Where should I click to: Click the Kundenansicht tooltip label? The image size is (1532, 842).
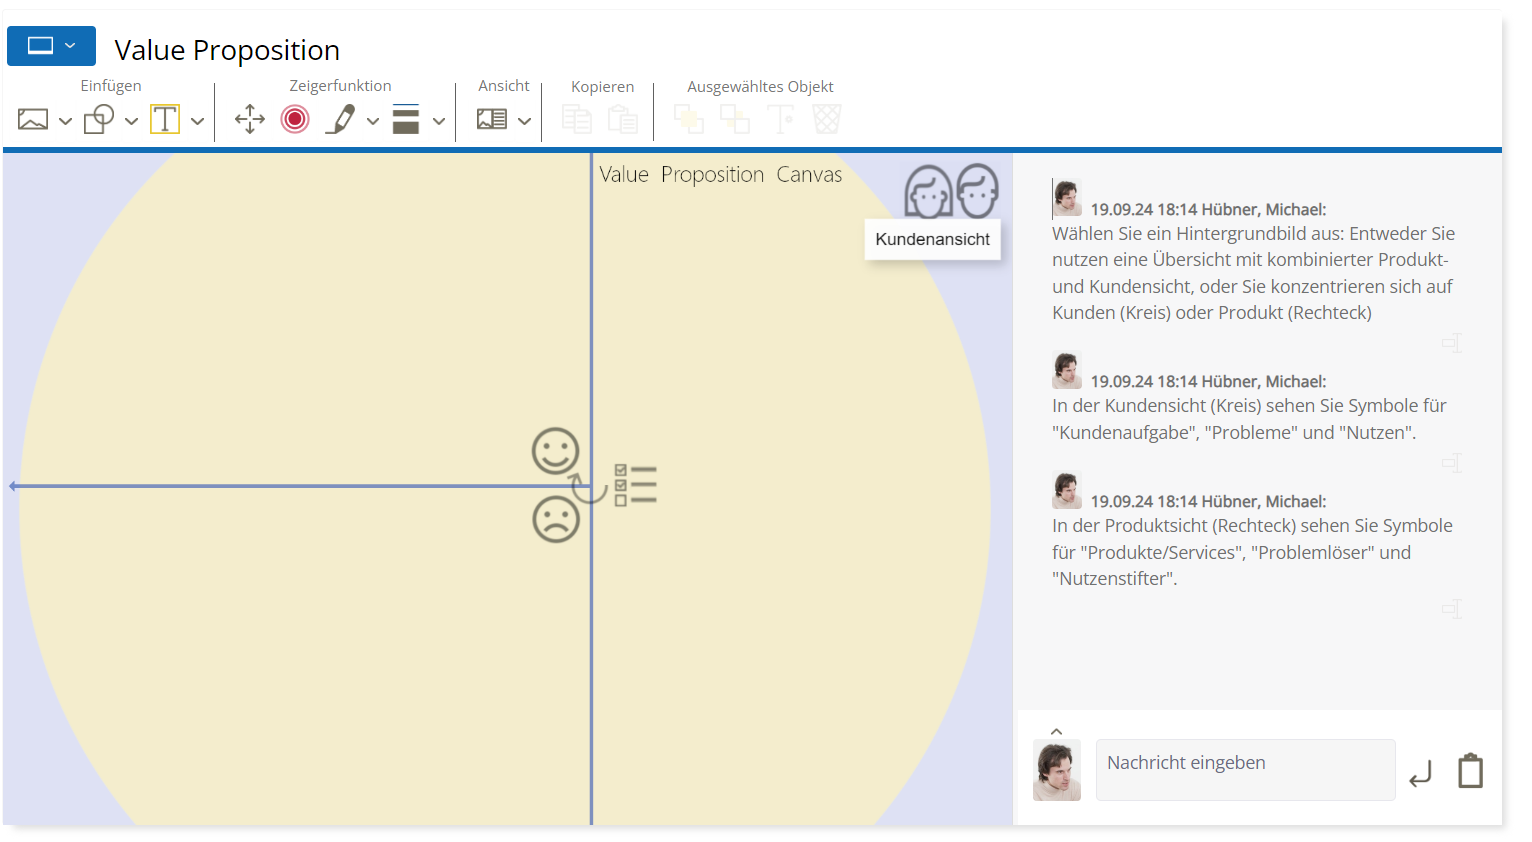933,240
